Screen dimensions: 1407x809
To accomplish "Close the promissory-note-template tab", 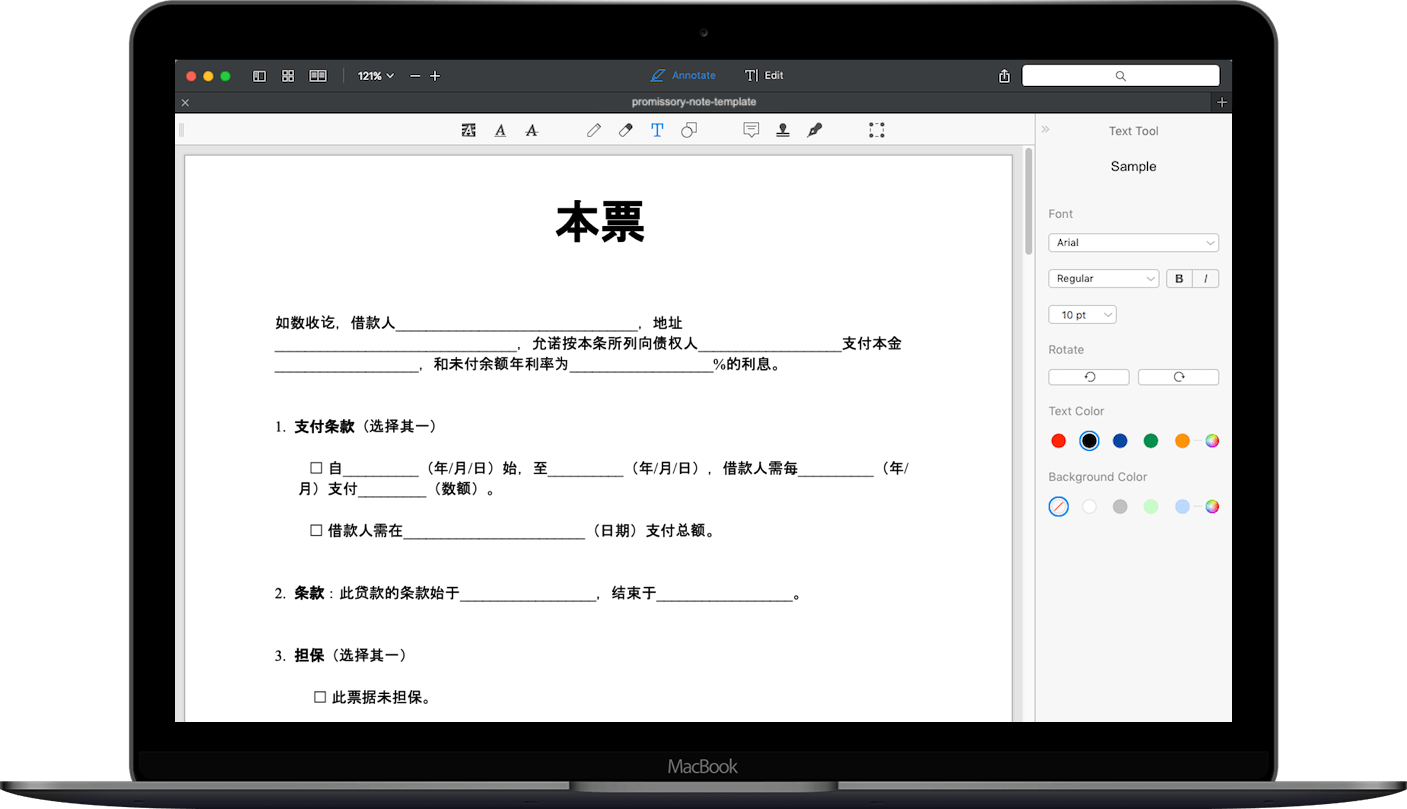I will tap(185, 103).
